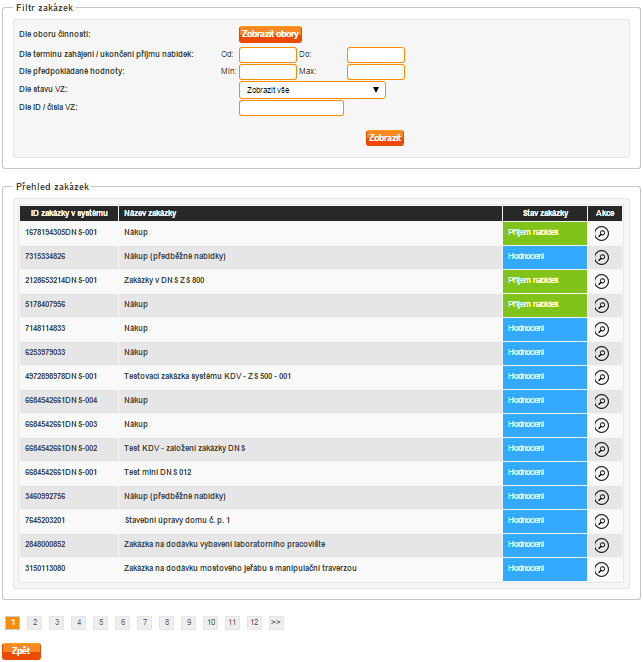
Task: Focus the 'Od' start date field
Action: (268, 55)
